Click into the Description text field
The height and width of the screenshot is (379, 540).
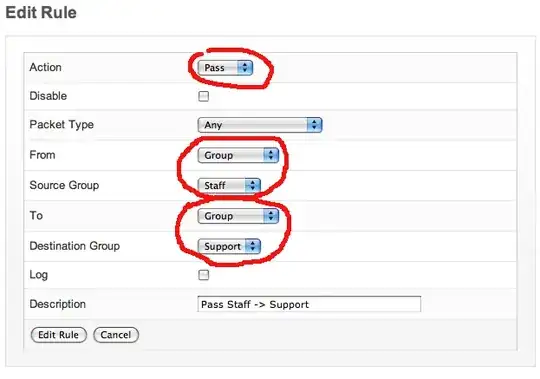(x=309, y=304)
